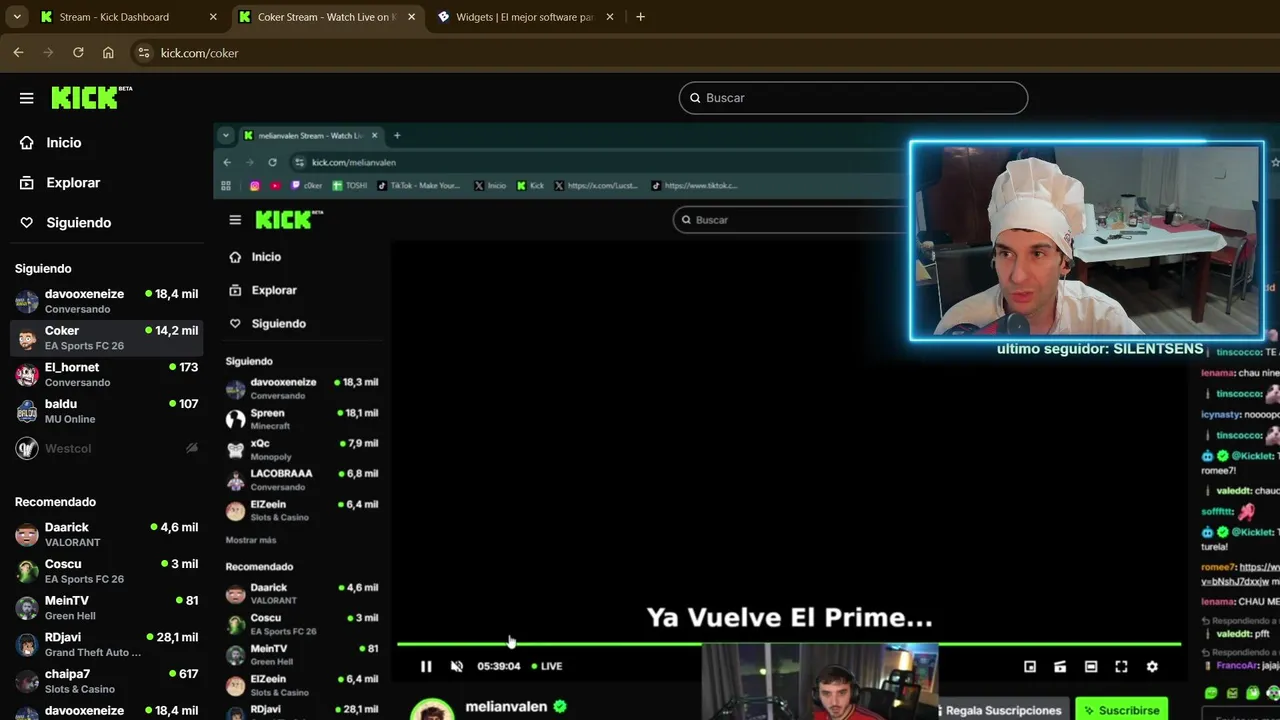The image size is (1280, 720).
Task: Close the Widgets tab
Action: pos(610,17)
